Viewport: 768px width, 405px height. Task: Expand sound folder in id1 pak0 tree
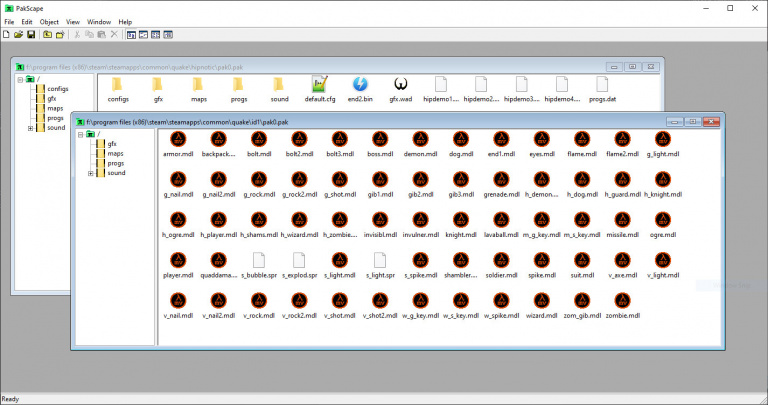(x=91, y=173)
